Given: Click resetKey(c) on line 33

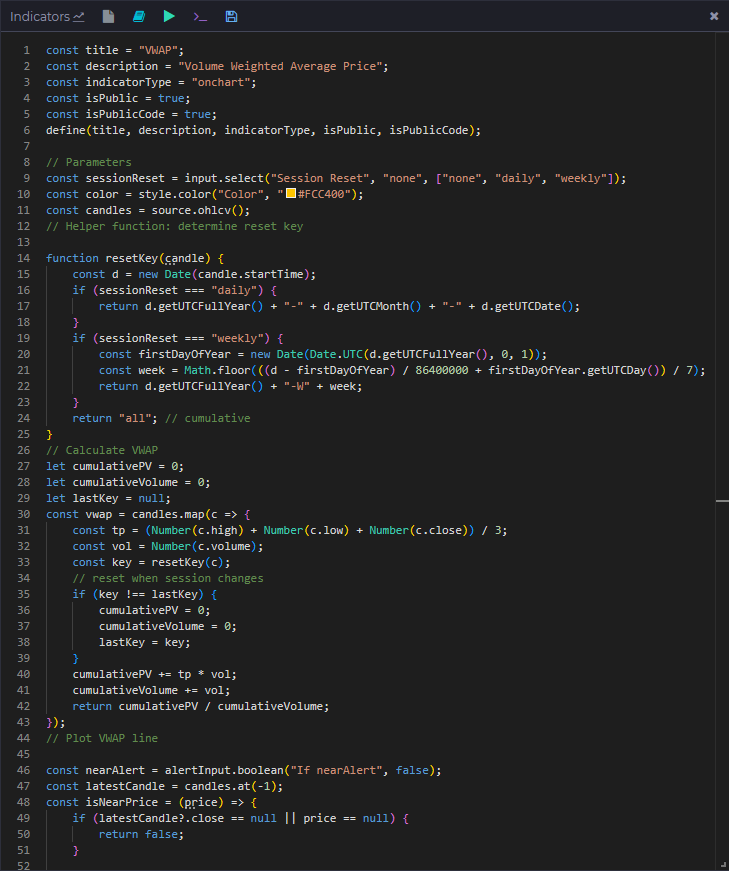Looking at the screenshot, I should (188, 562).
